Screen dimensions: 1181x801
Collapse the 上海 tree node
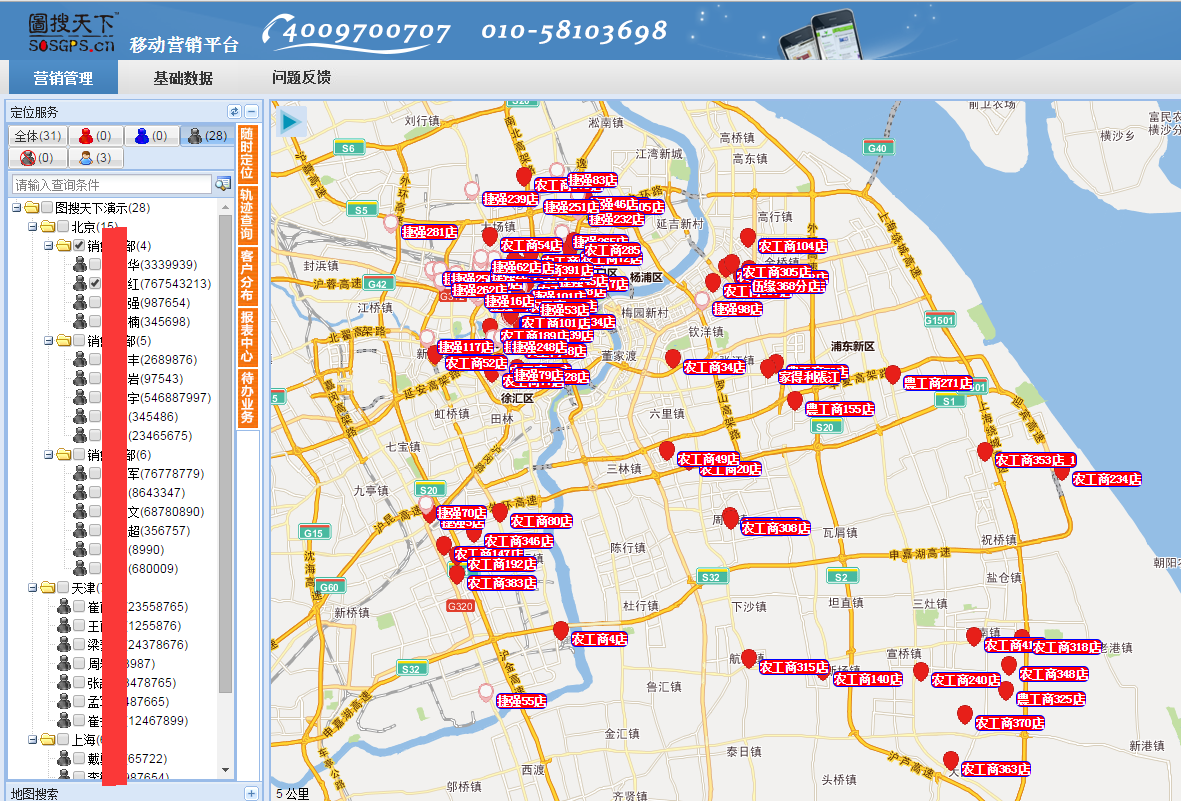[32, 739]
